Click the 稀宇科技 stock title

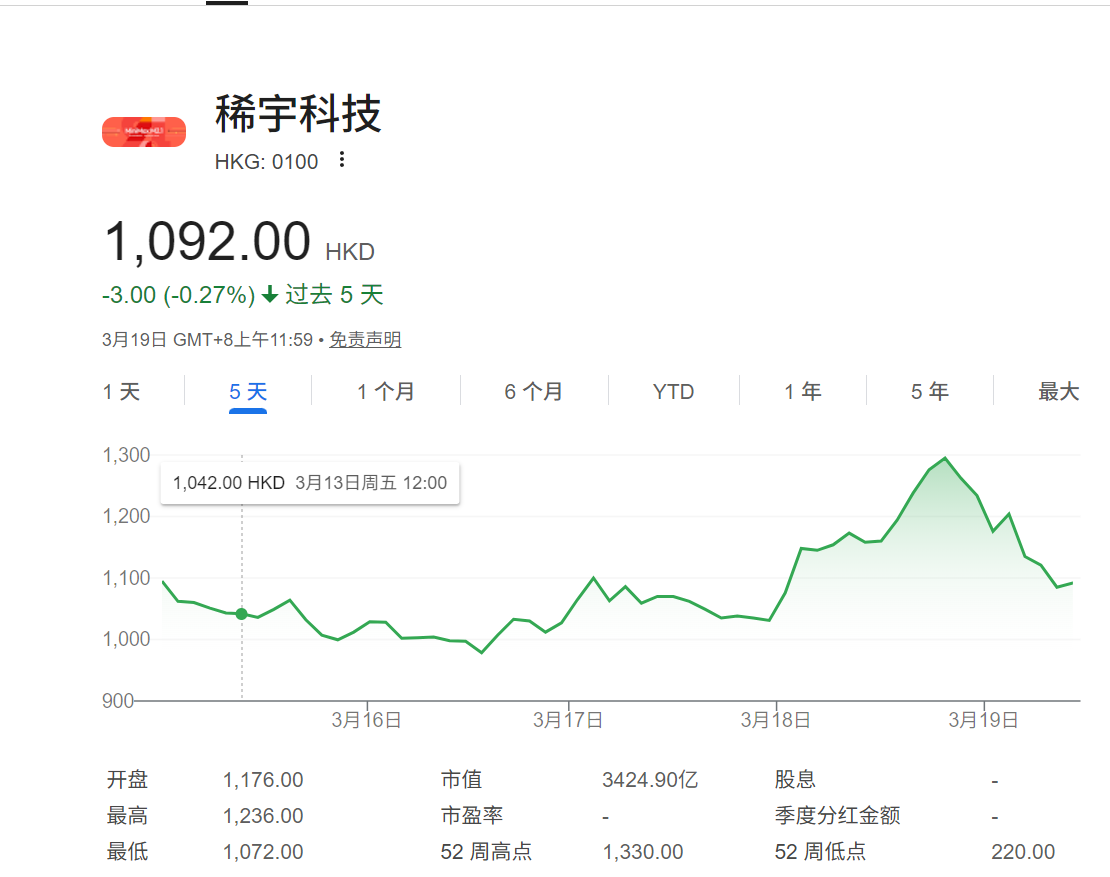coord(298,114)
